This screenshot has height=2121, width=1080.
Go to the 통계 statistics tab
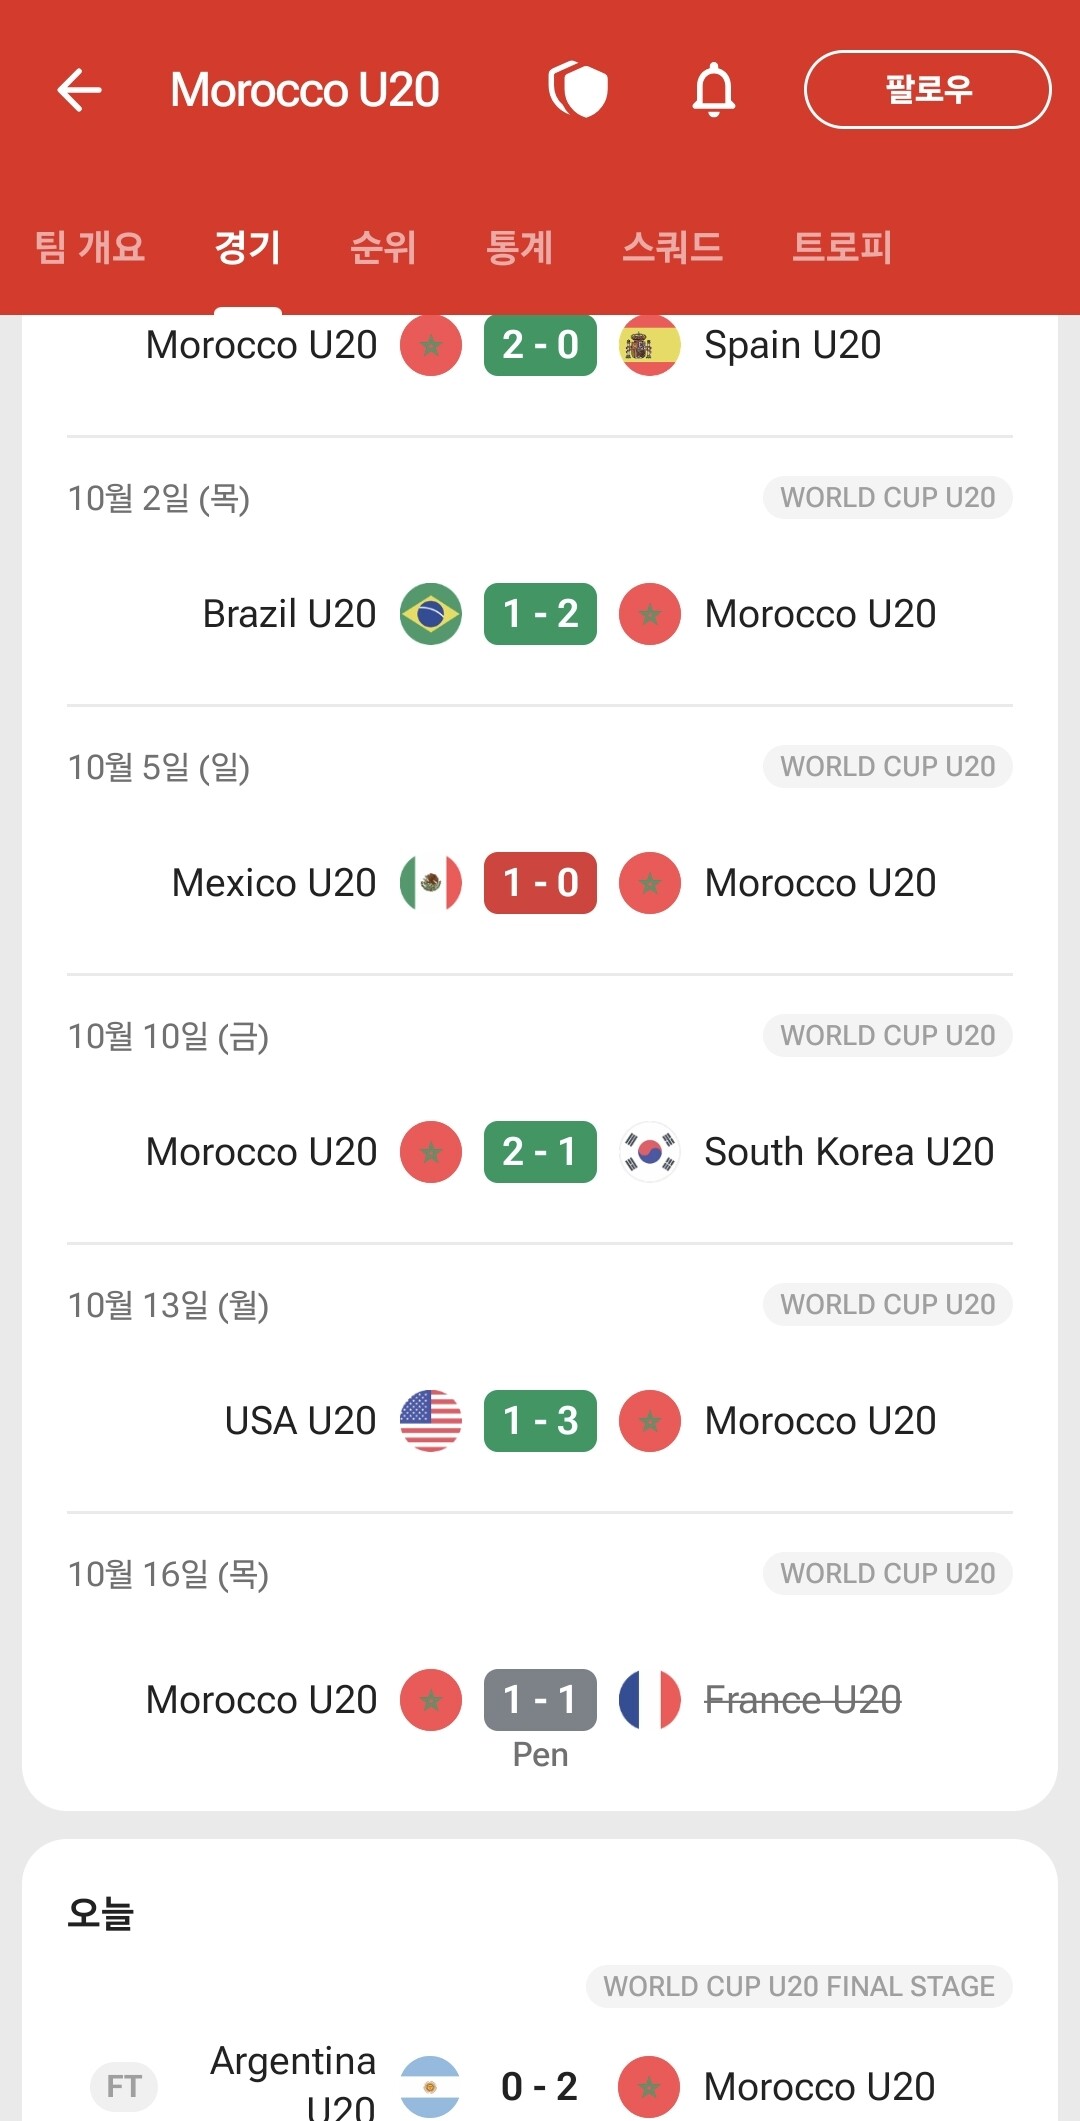click(519, 247)
